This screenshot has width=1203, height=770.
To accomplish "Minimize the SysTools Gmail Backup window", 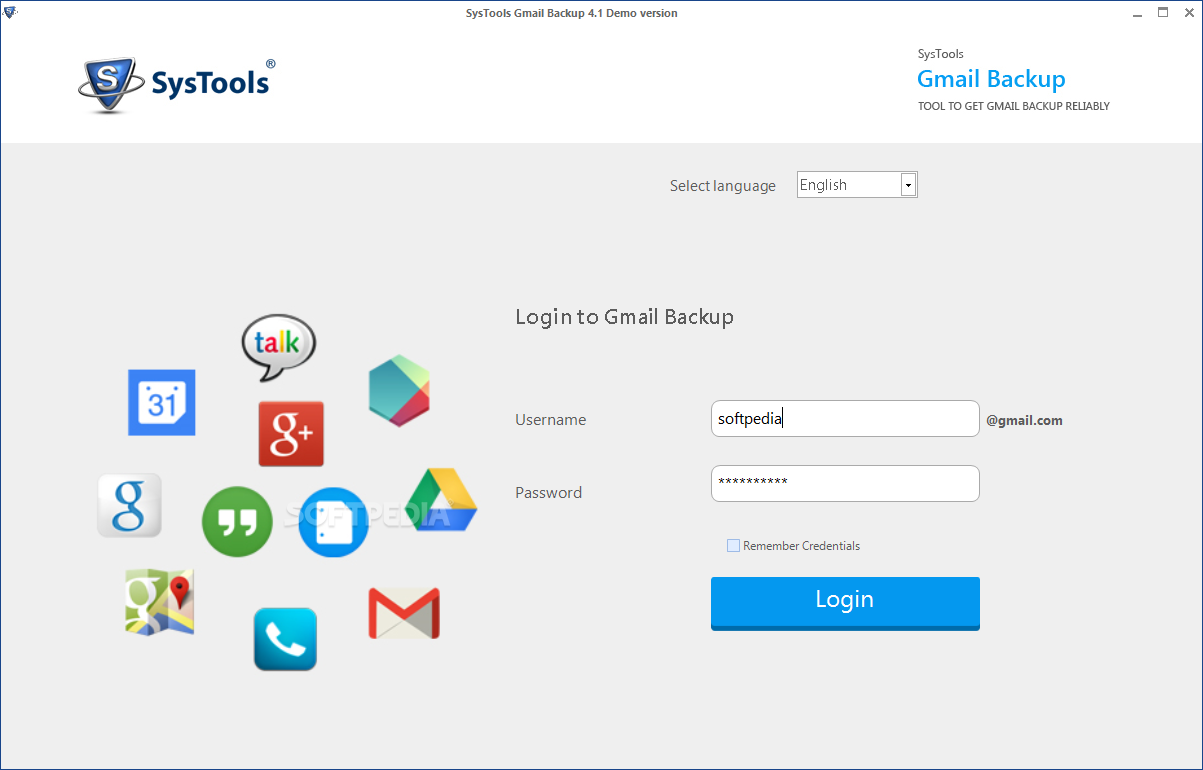I will click(x=1139, y=13).
